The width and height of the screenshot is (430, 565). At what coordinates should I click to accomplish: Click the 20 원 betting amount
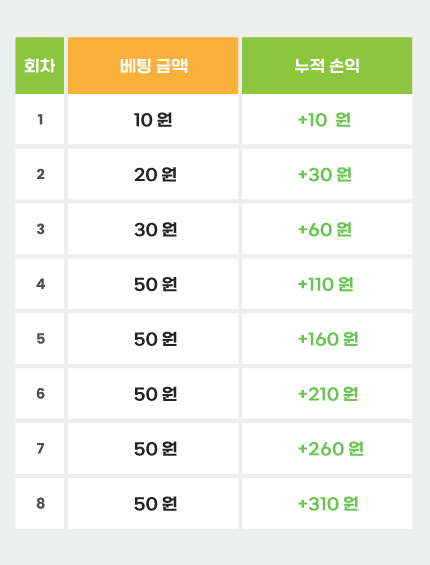[x=153, y=174]
